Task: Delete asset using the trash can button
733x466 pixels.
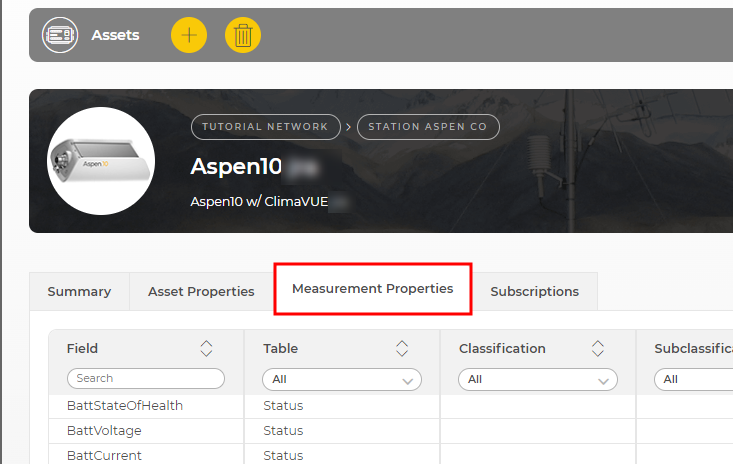Action: (243, 35)
